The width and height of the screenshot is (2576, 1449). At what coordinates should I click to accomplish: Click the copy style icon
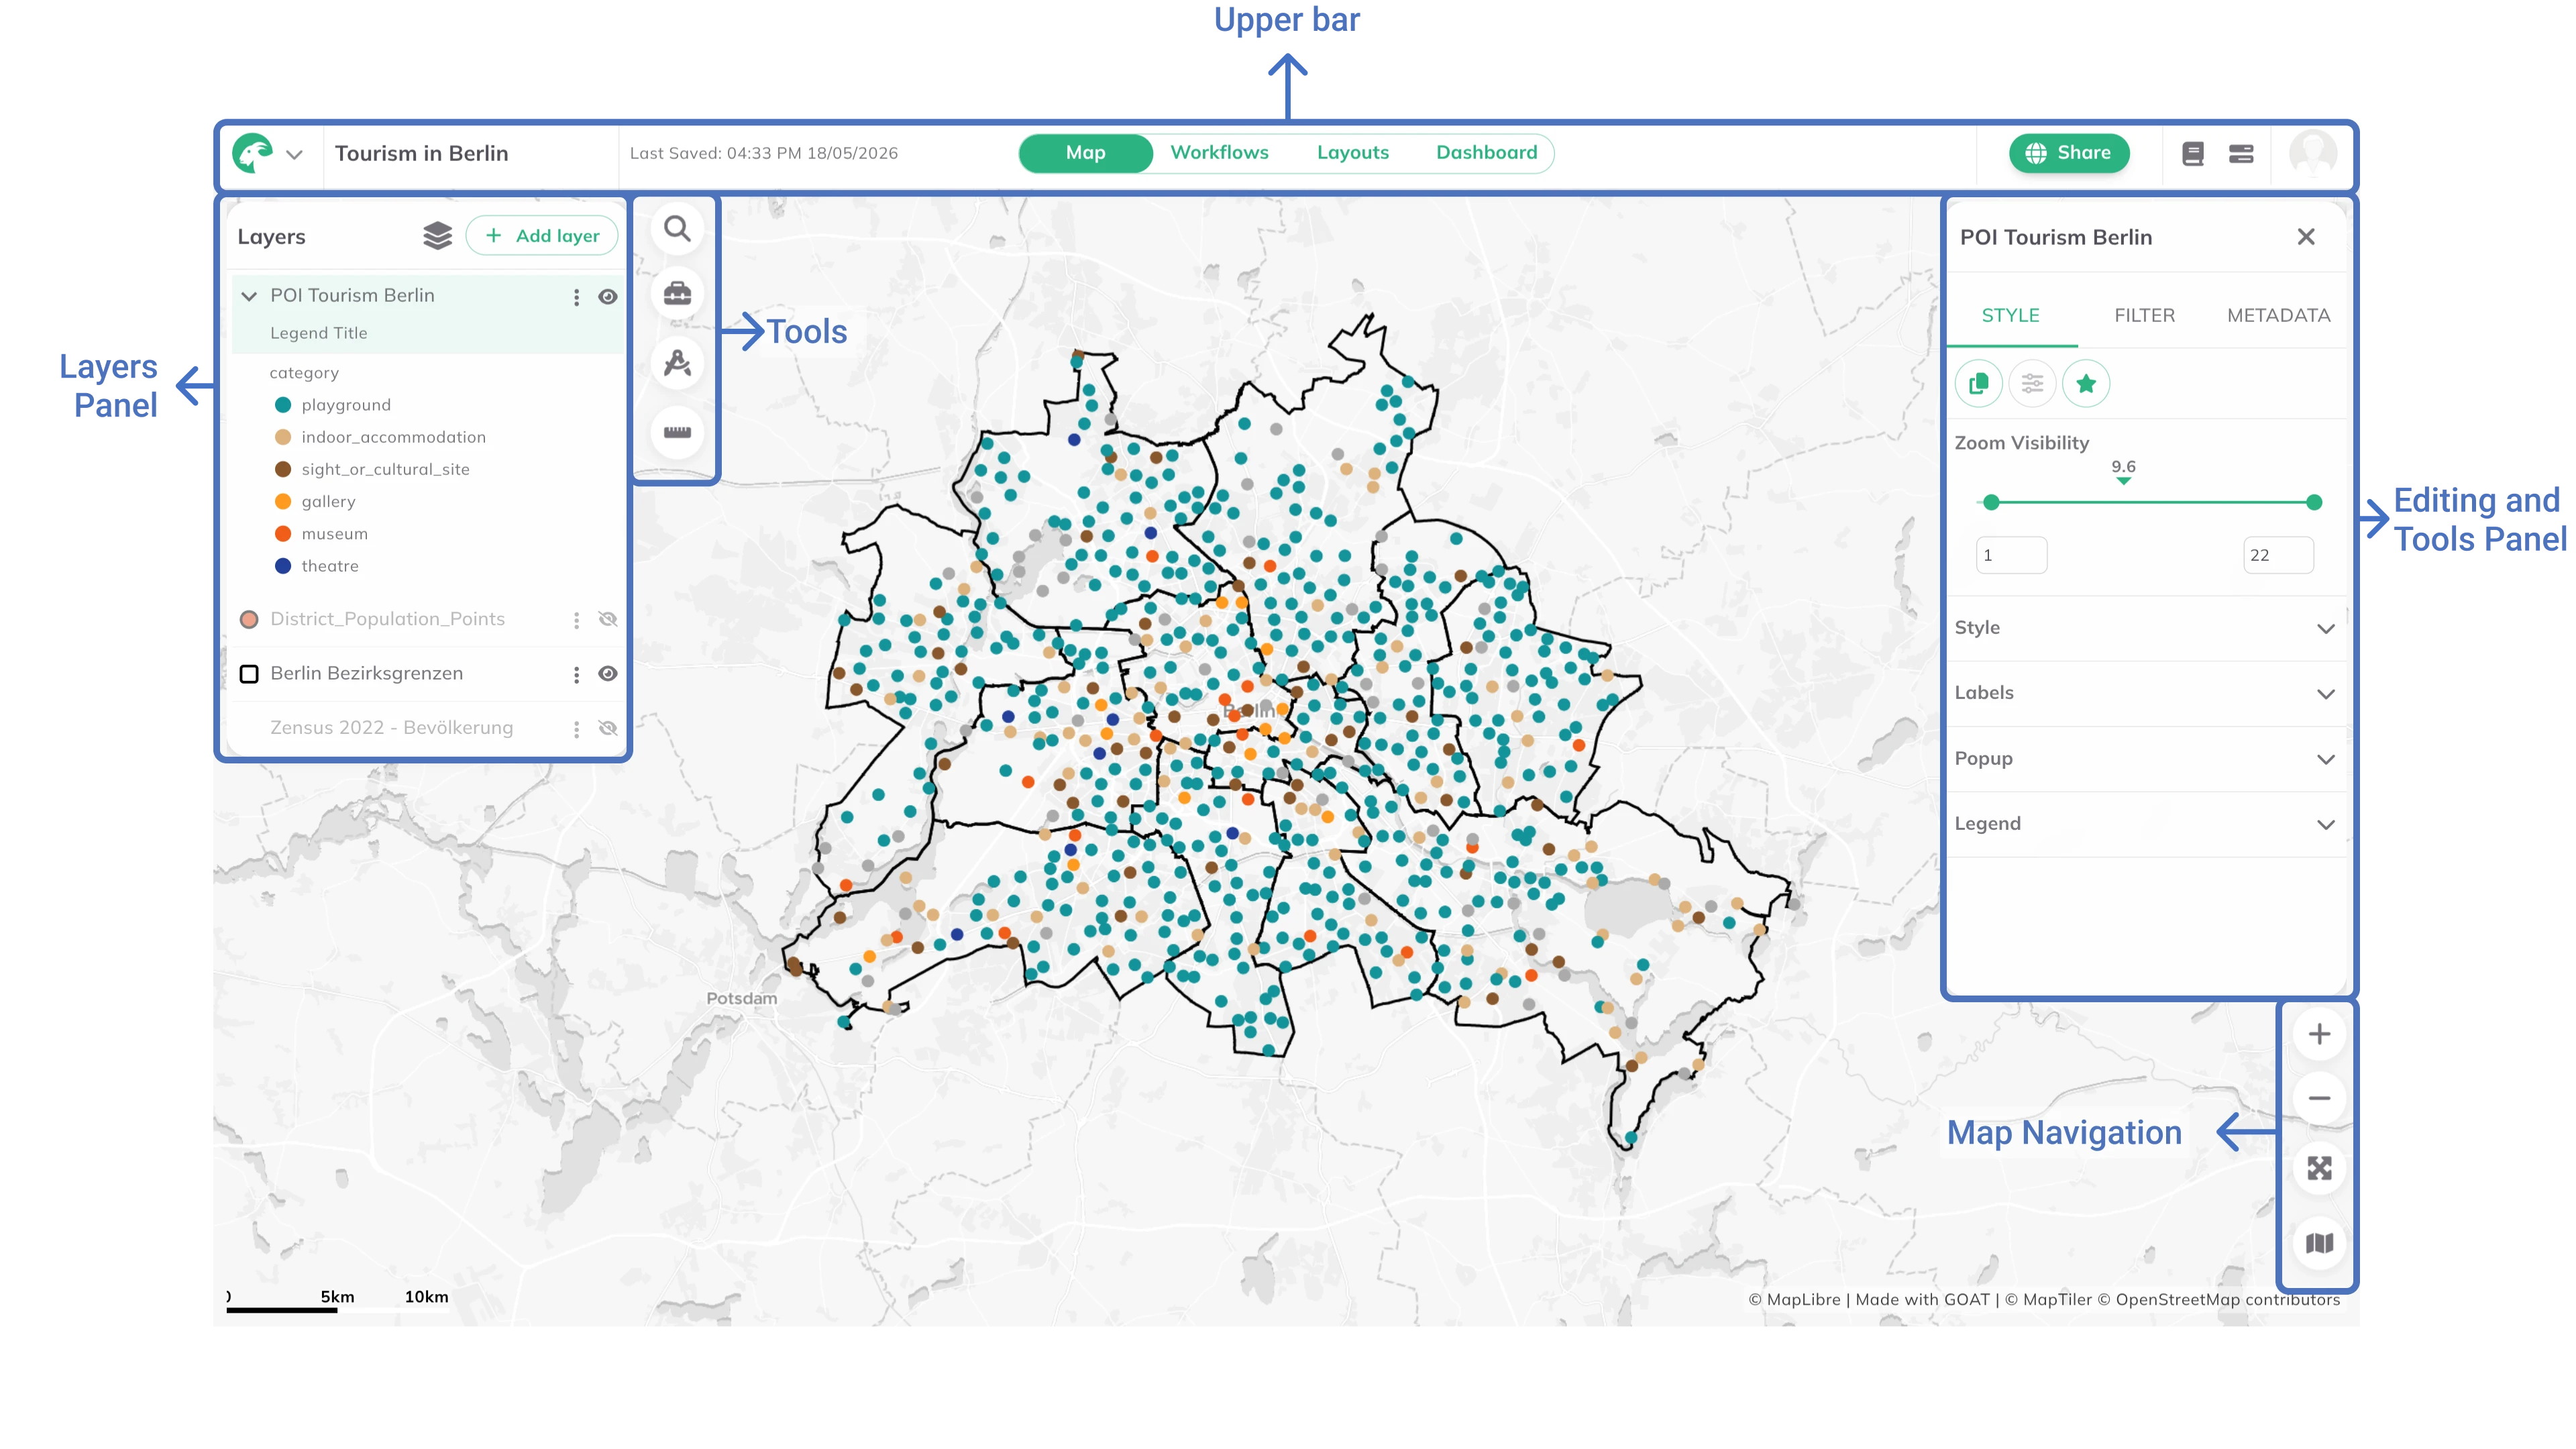tap(1978, 384)
